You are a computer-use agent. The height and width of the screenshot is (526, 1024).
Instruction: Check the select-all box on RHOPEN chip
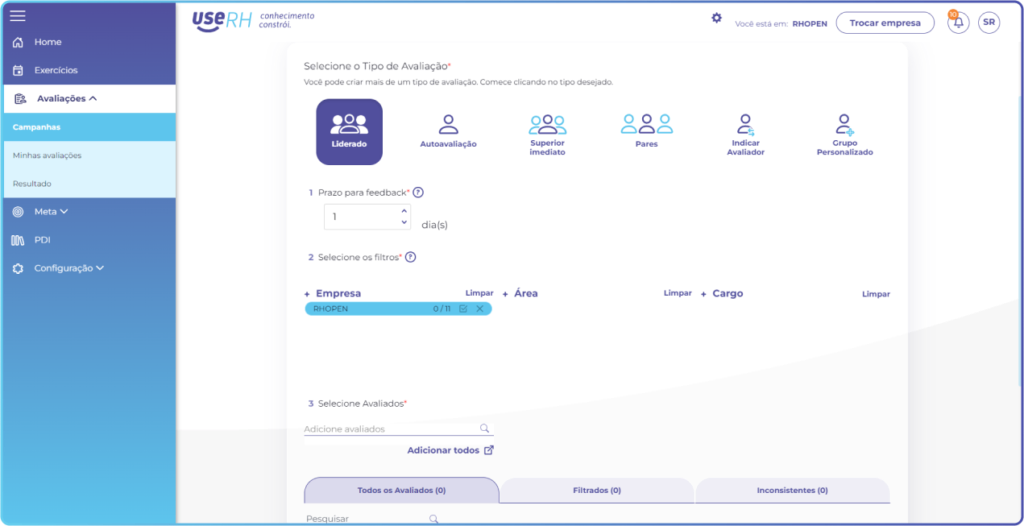[463, 308]
